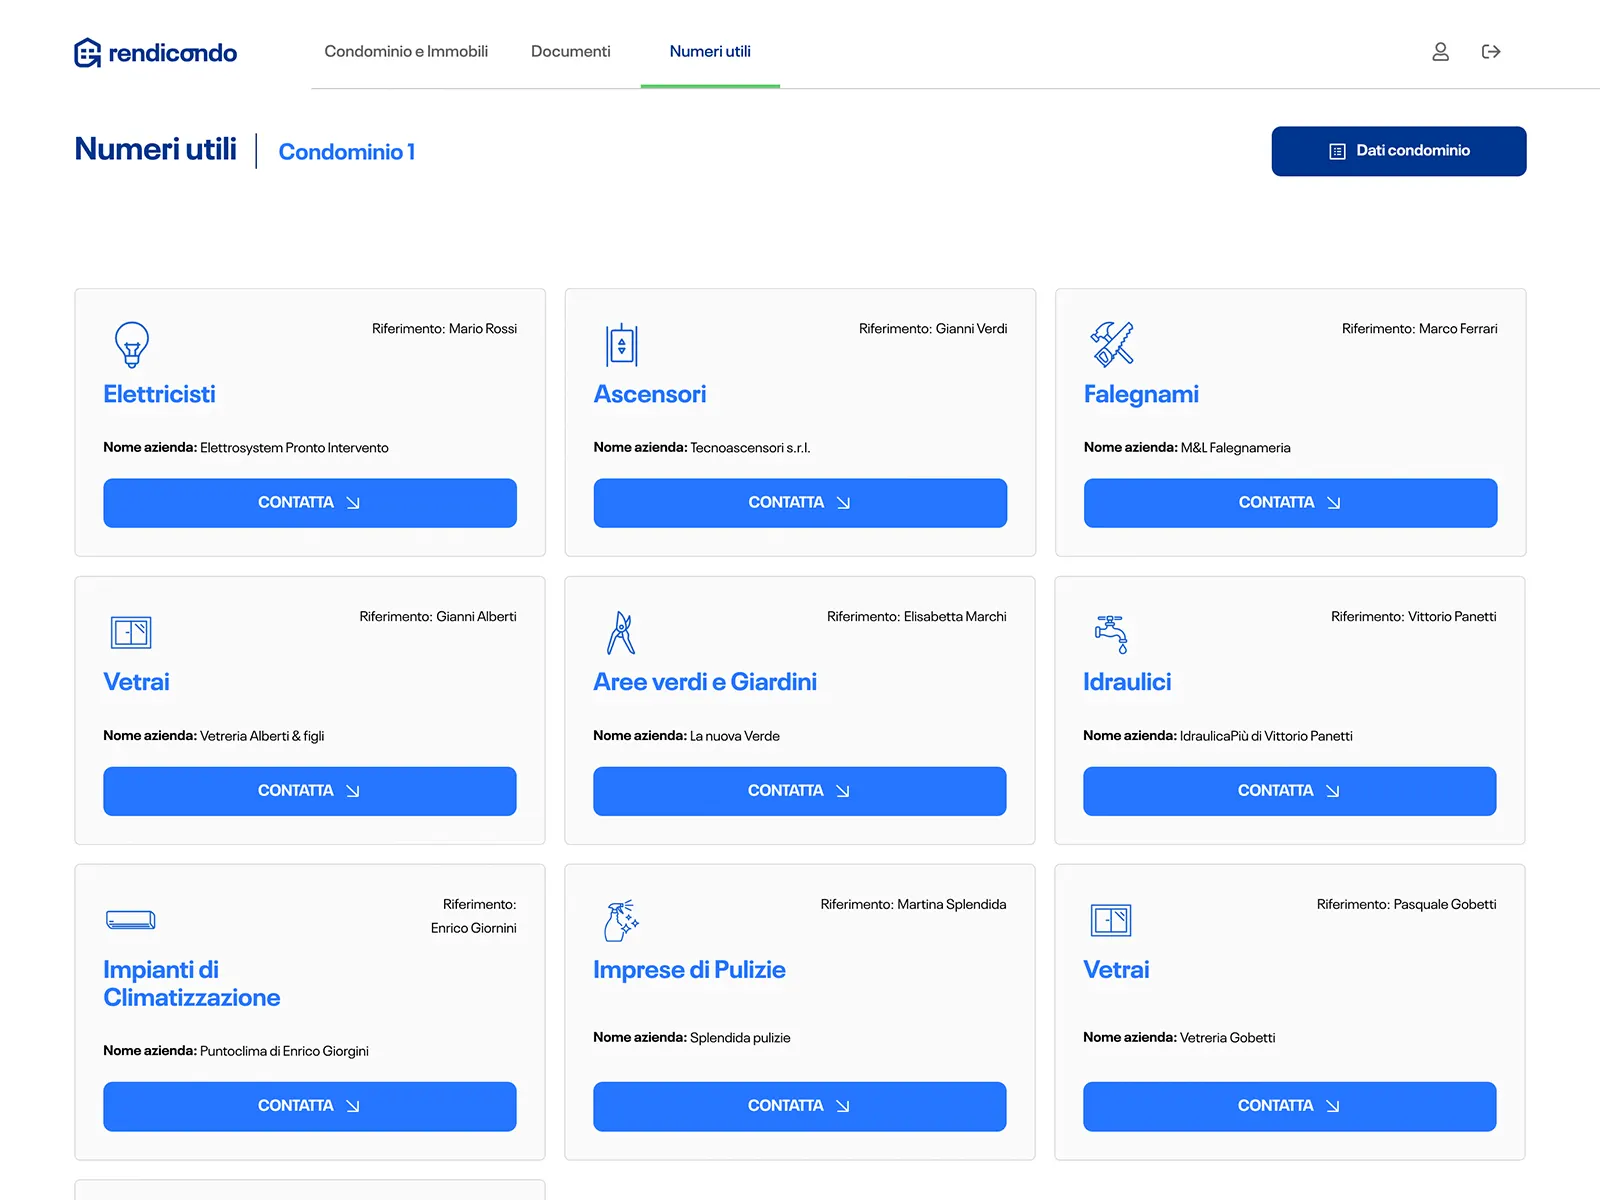Click the Idraulici card title
This screenshot has height=1200, width=1600.
1127,682
